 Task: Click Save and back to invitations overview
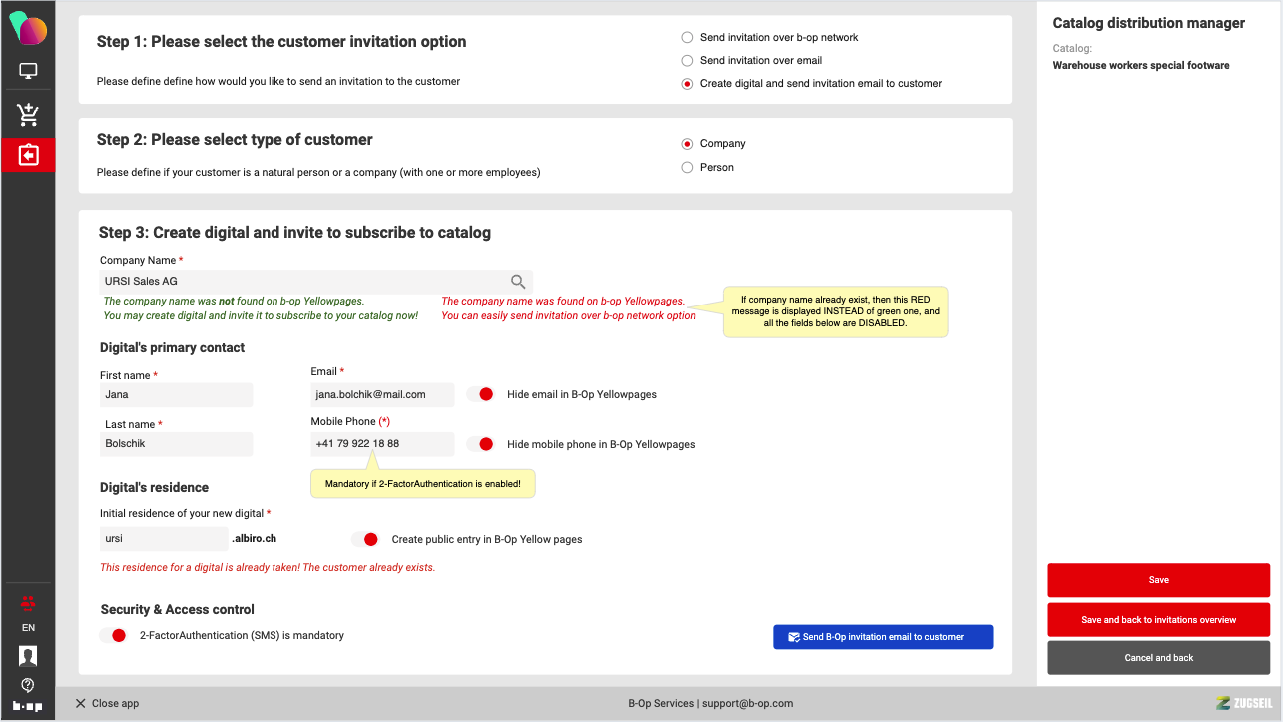coord(1158,620)
